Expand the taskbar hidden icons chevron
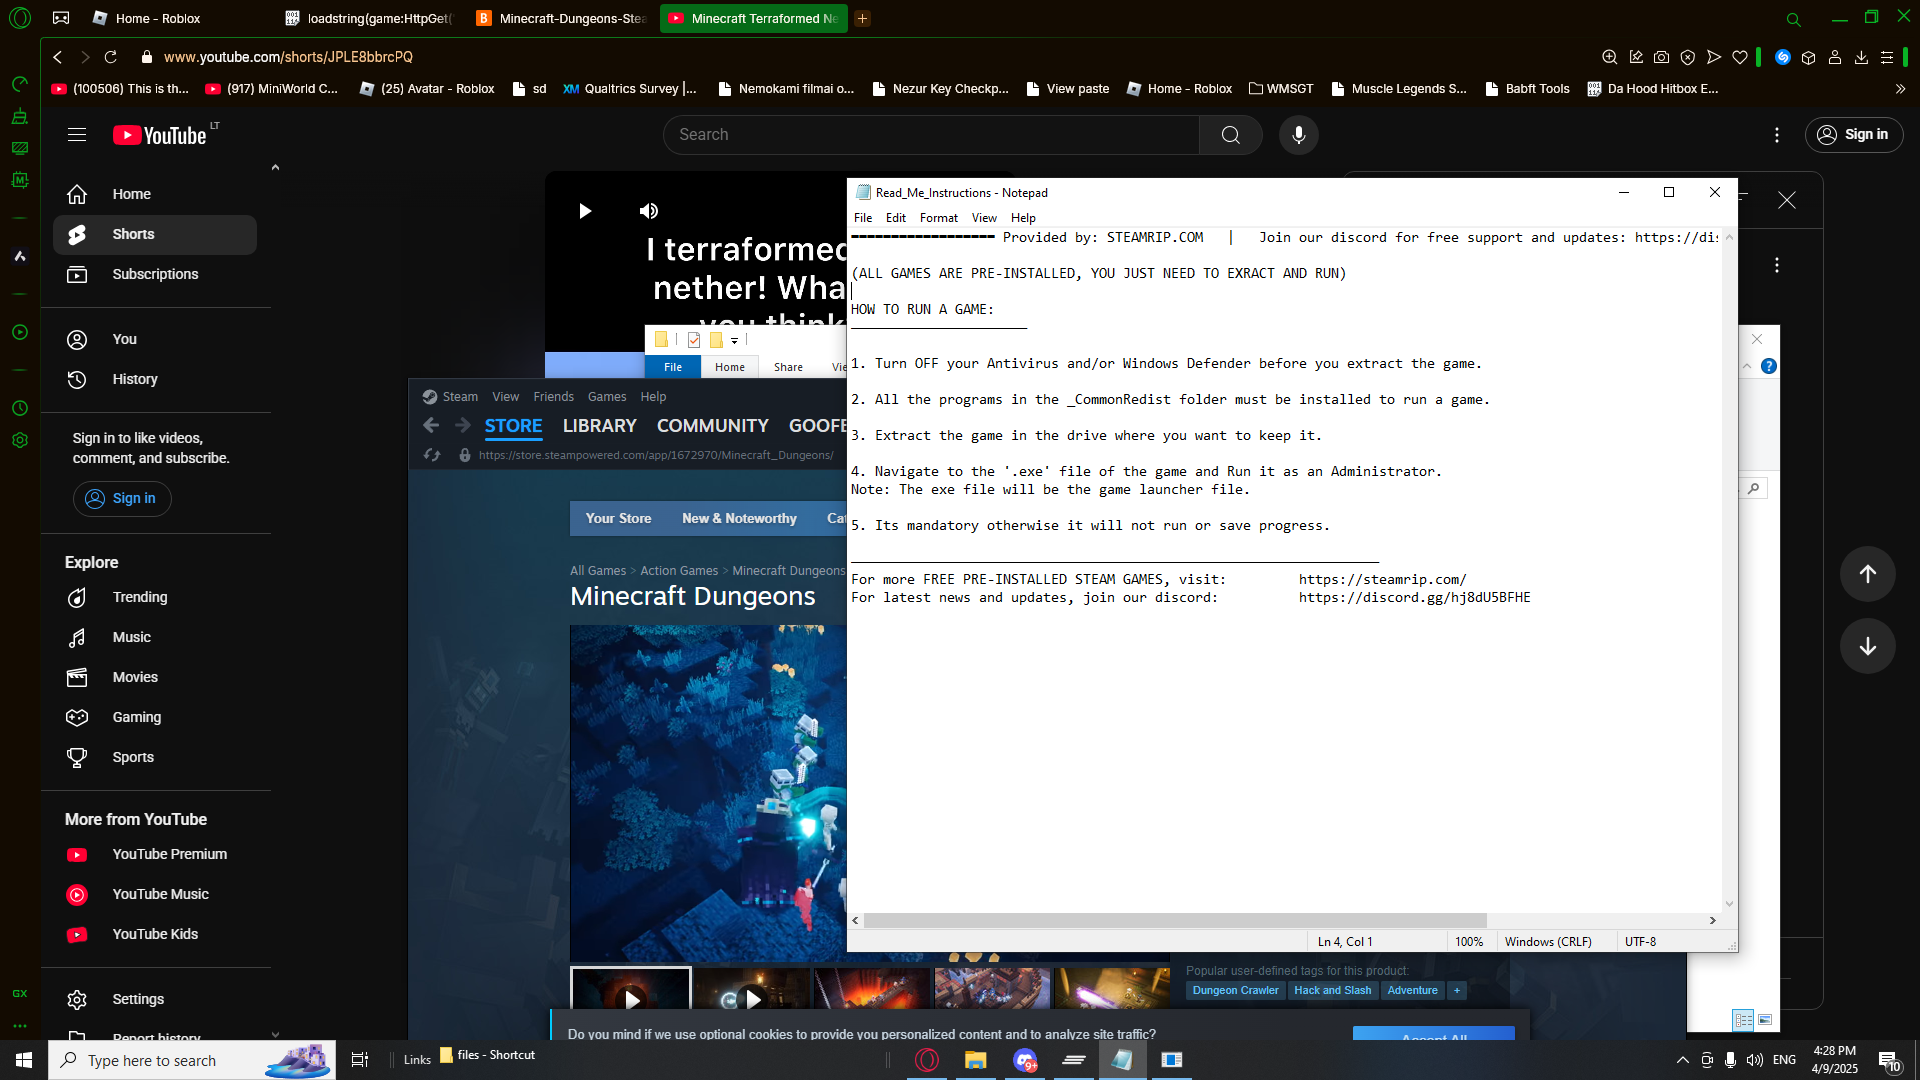This screenshot has height=1080, width=1920. tap(1682, 1061)
